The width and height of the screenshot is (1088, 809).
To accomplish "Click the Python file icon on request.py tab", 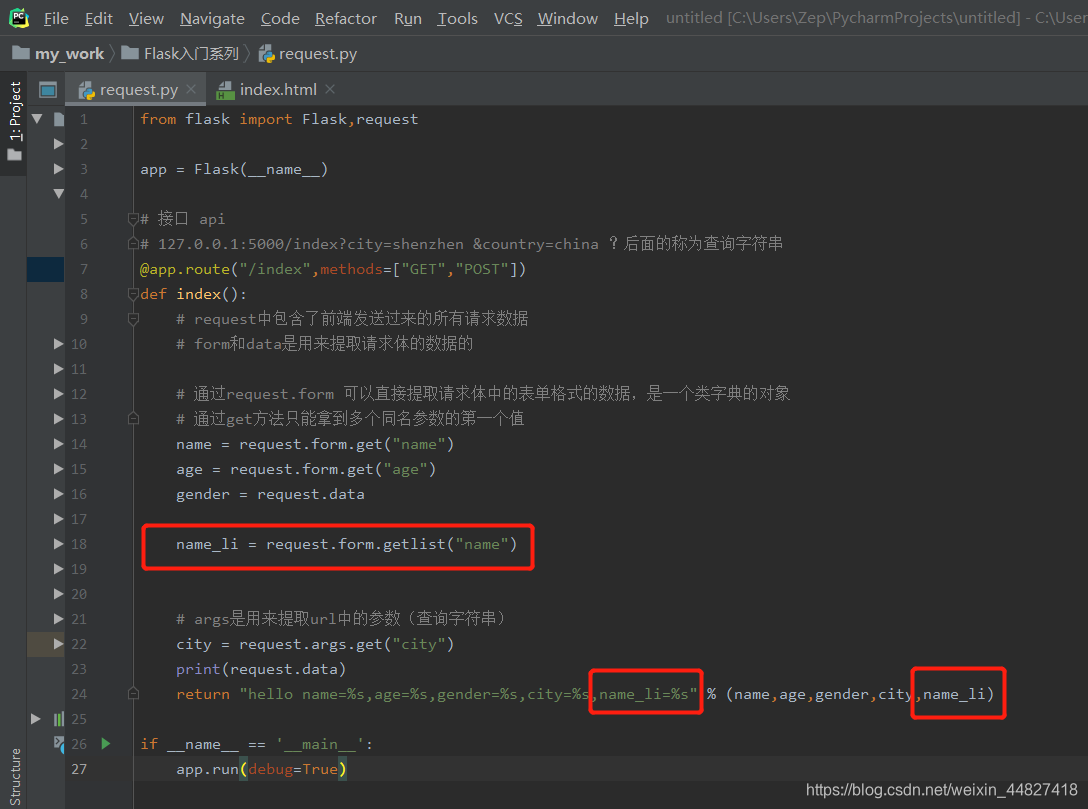I will (x=86, y=90).
